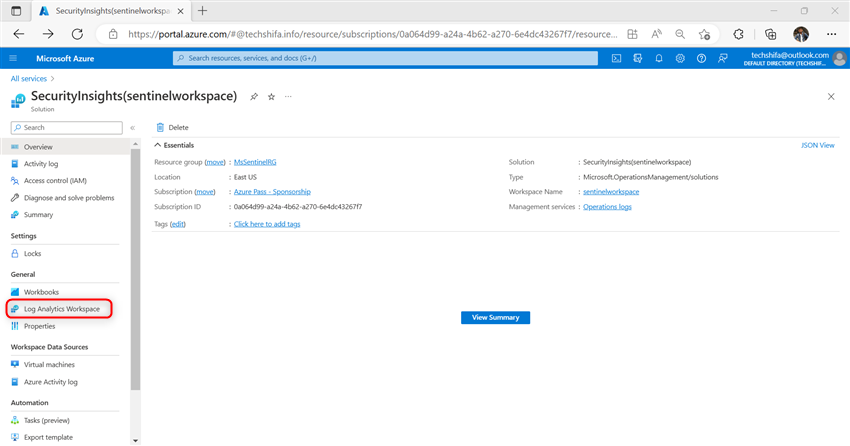Screen dimensions: 850x446
Task: Click the Search resources, services, and docs box
Action: click(385, 58)
